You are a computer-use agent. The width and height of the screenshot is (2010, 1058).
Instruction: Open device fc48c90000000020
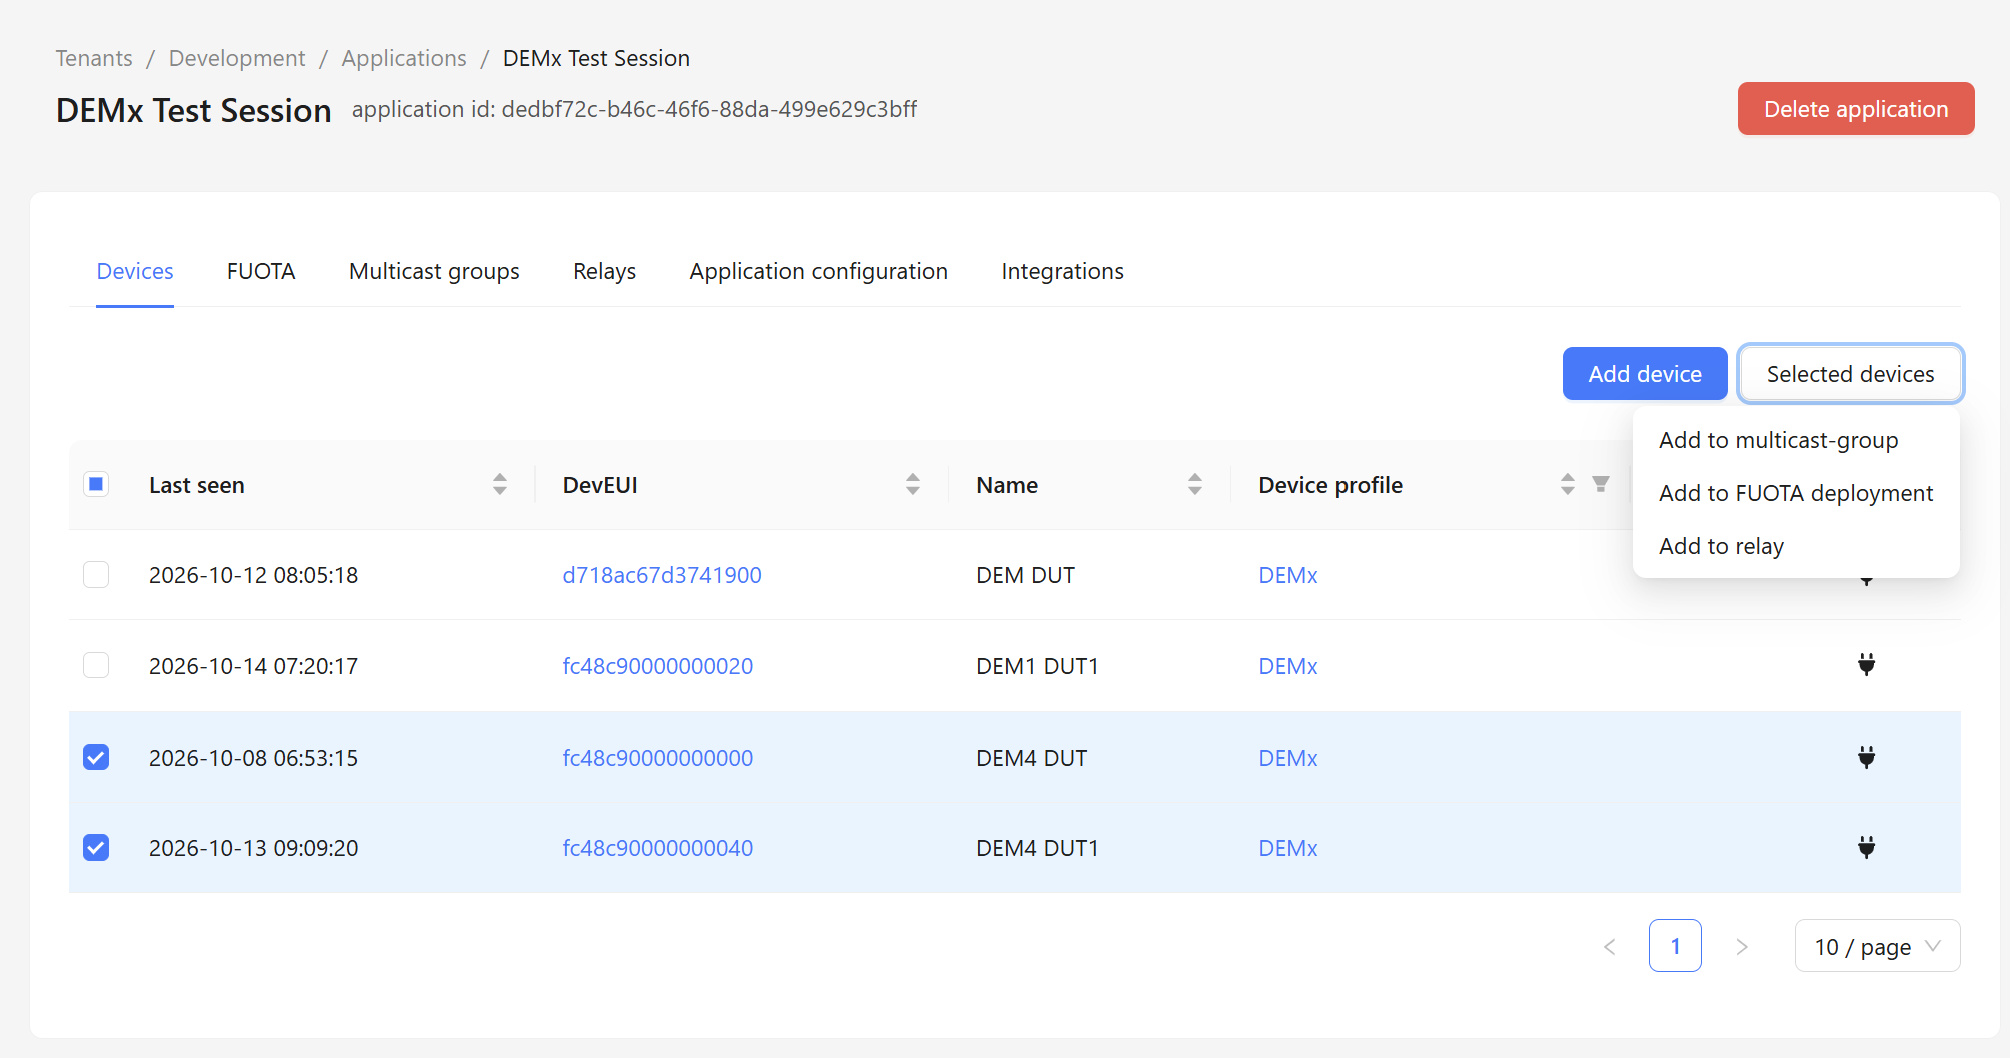click(x=658, y=666)
